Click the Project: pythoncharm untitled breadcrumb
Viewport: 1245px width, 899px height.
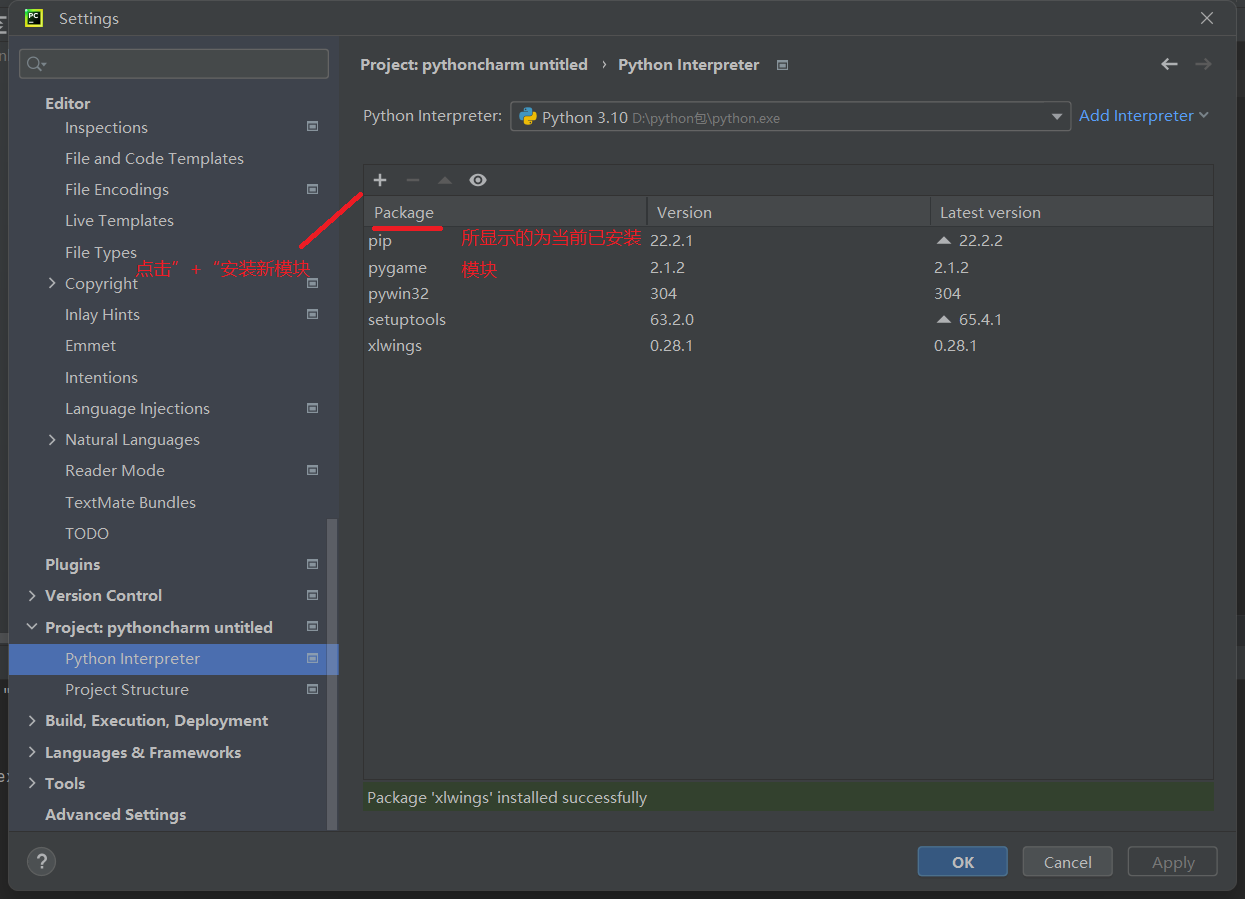point(474,65)
